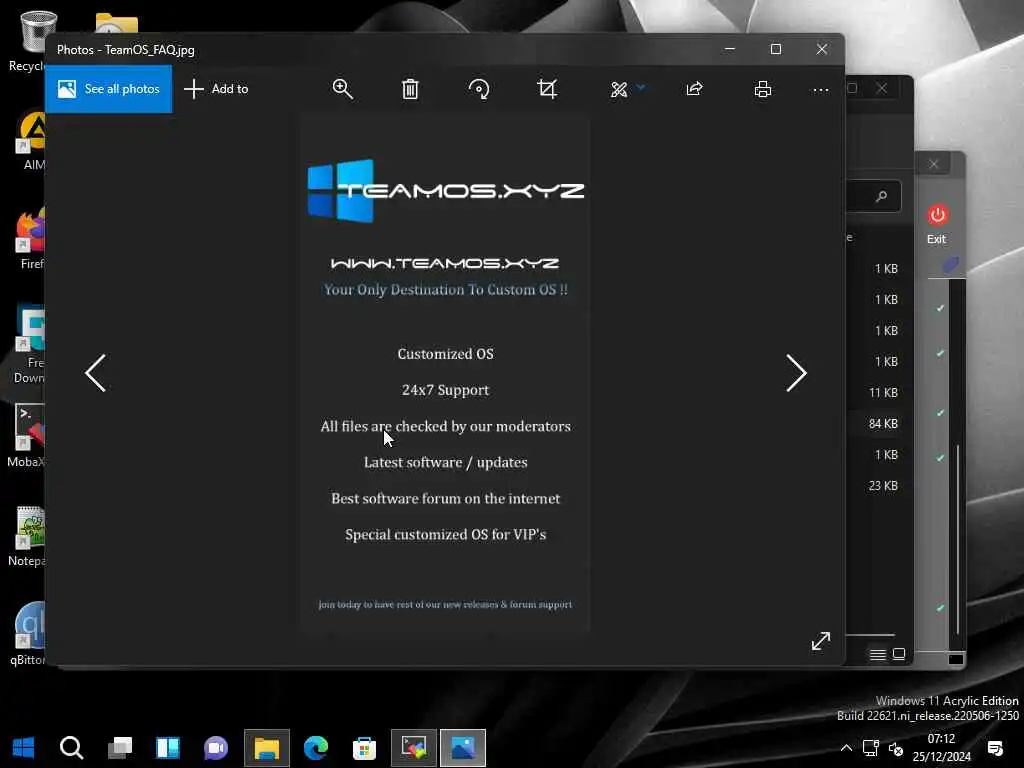Image resolution: width=1024 pixels, height=768 pixels.
Task: Click the muted volume tray icon
Action: [x=896, y=748]
